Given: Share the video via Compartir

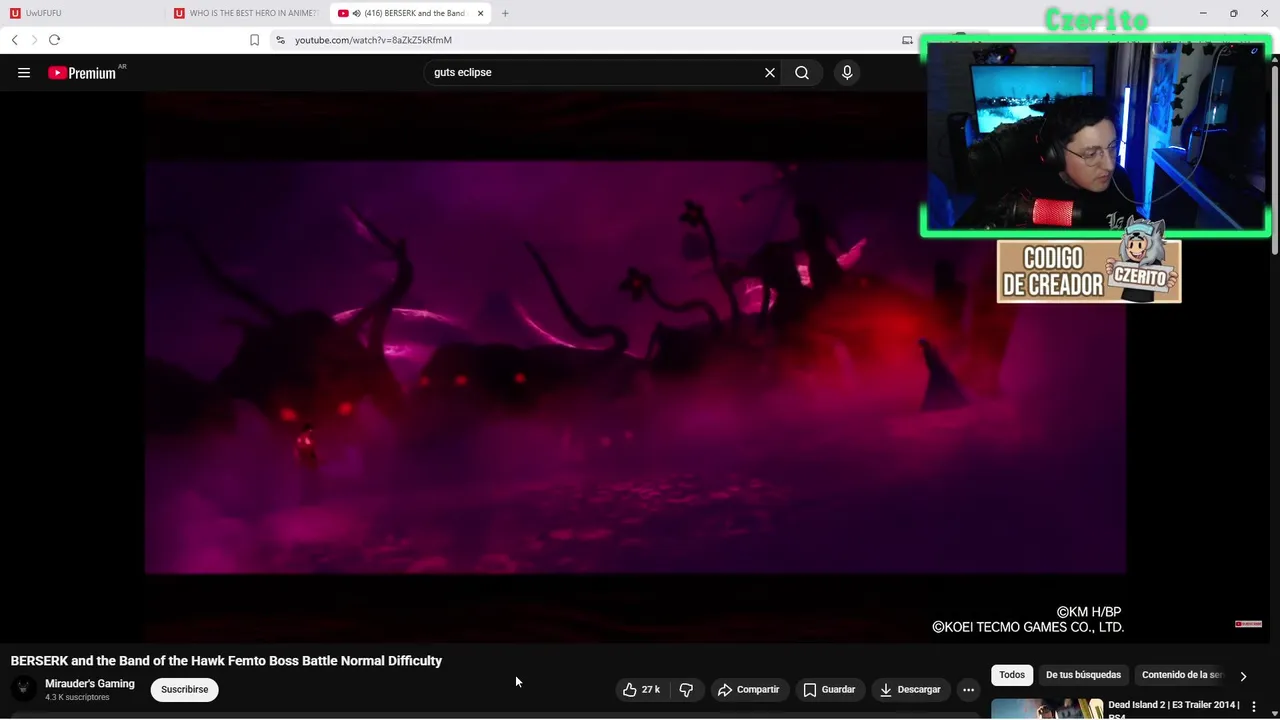Looking at the screenshot, I should tap(748, 689).
